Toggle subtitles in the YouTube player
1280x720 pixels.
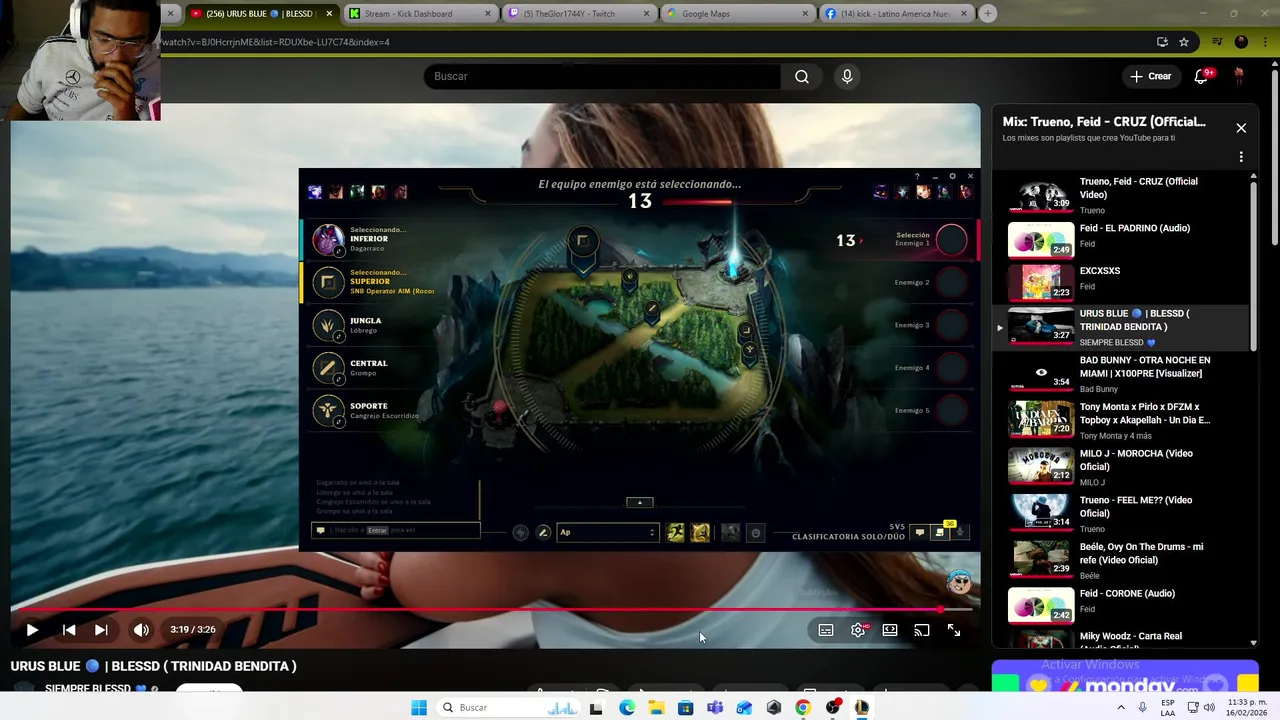[x=826, y=630]
